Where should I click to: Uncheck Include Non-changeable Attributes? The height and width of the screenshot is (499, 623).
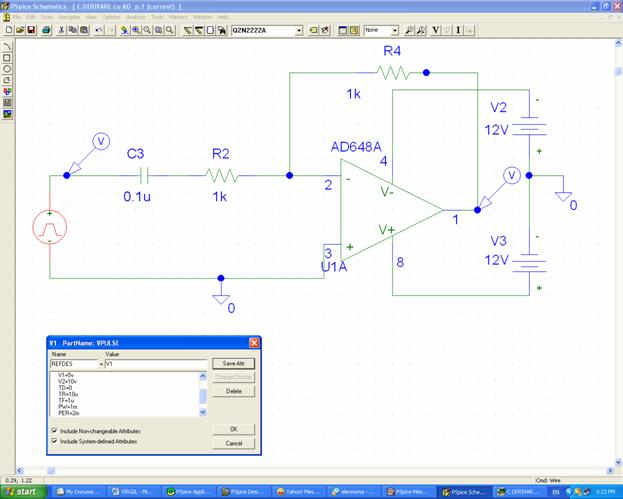(x=54, y=430)
